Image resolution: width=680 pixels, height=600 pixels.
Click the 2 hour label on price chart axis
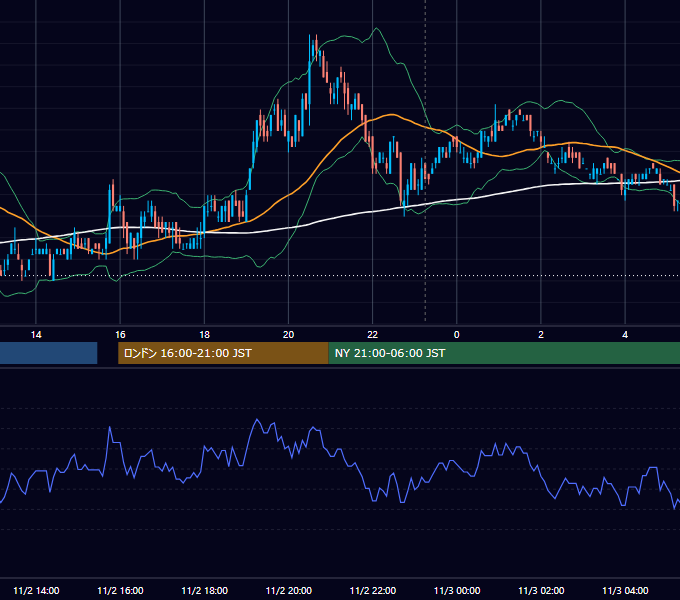pyautogui.click(x=541, y=335)
